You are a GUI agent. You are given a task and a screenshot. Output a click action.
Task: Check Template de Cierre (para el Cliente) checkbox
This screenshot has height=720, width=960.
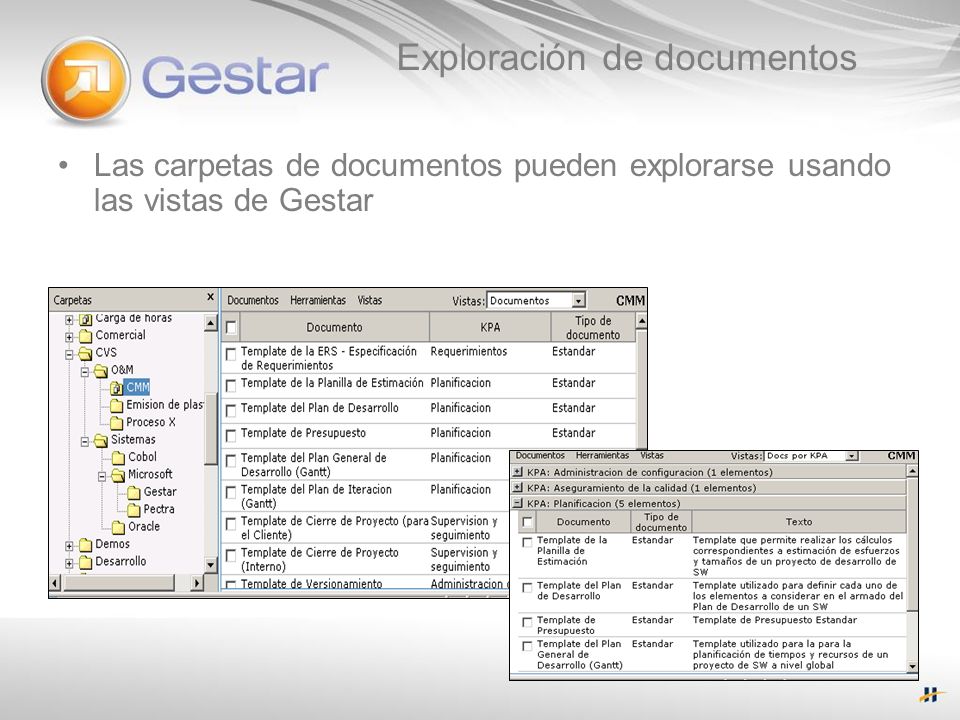pos(231,523)
